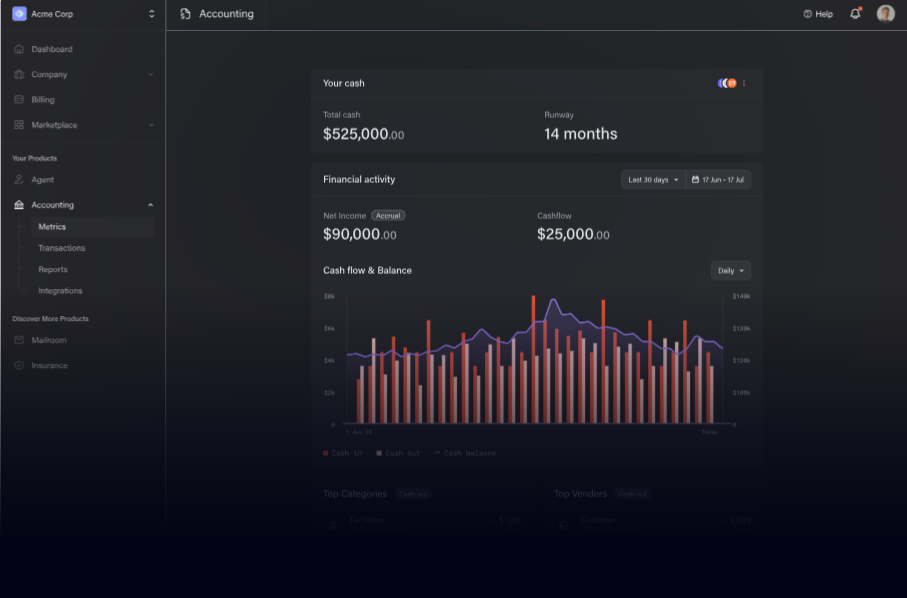Open Transactions under Accounting
Image resolution: width=907 pixels, height=598 pixels.
pyautogui.click(x=61, y=248)
